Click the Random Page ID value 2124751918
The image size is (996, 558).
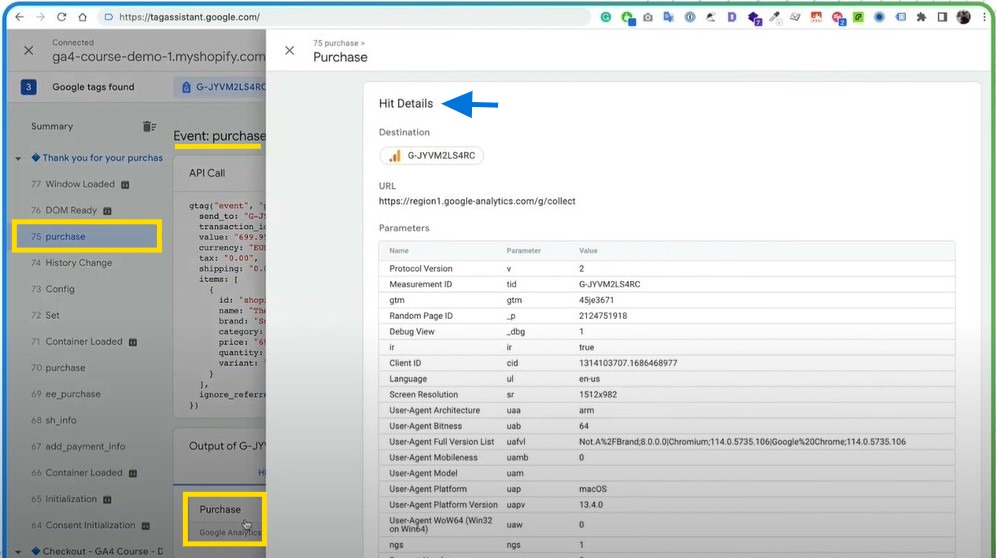pos(603,316)
